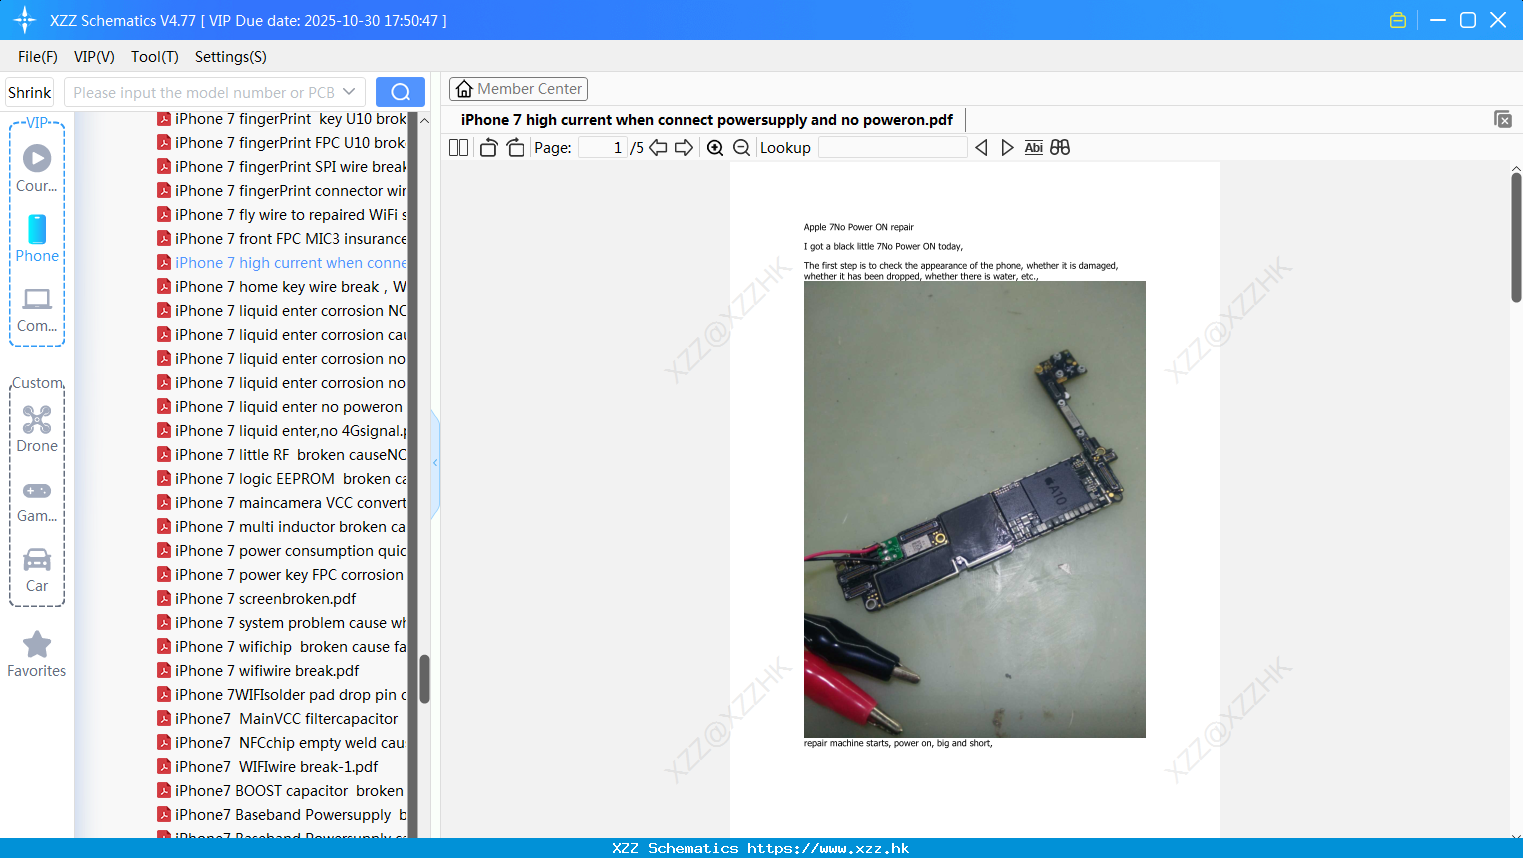Toggle the Abi whole-word match option

1034,147
